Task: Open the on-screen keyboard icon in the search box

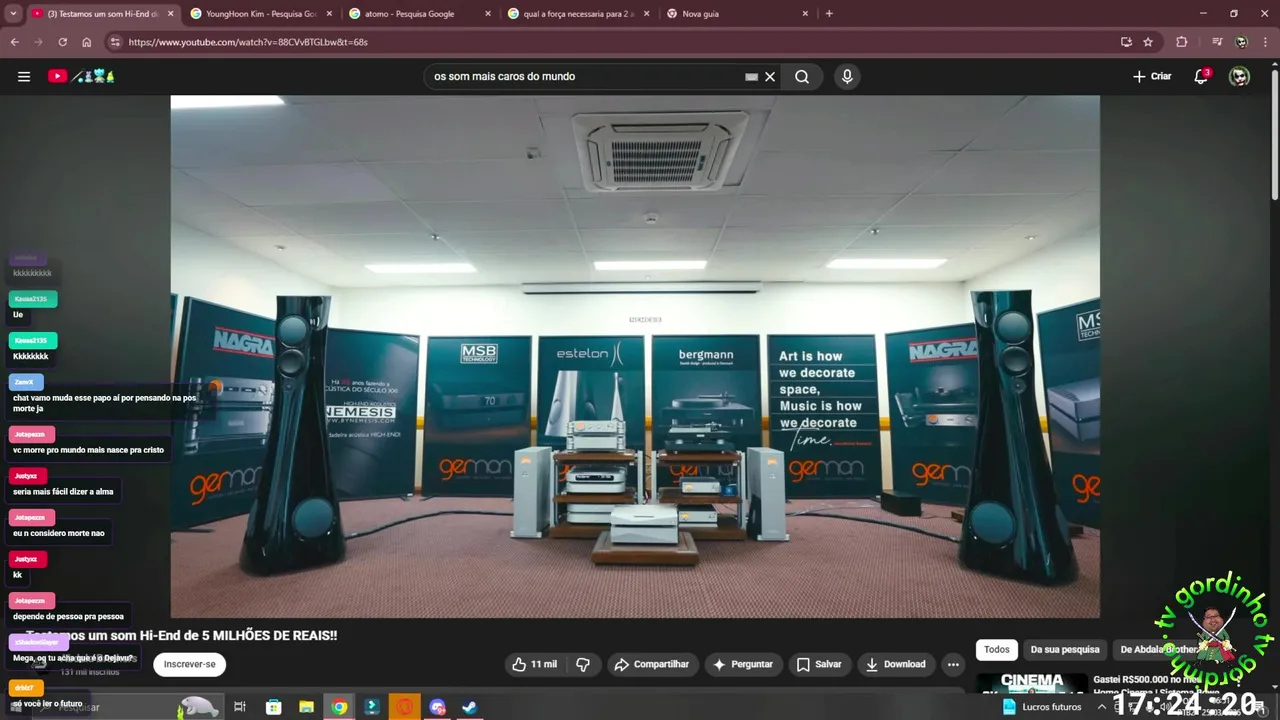Action: (752, 76)
